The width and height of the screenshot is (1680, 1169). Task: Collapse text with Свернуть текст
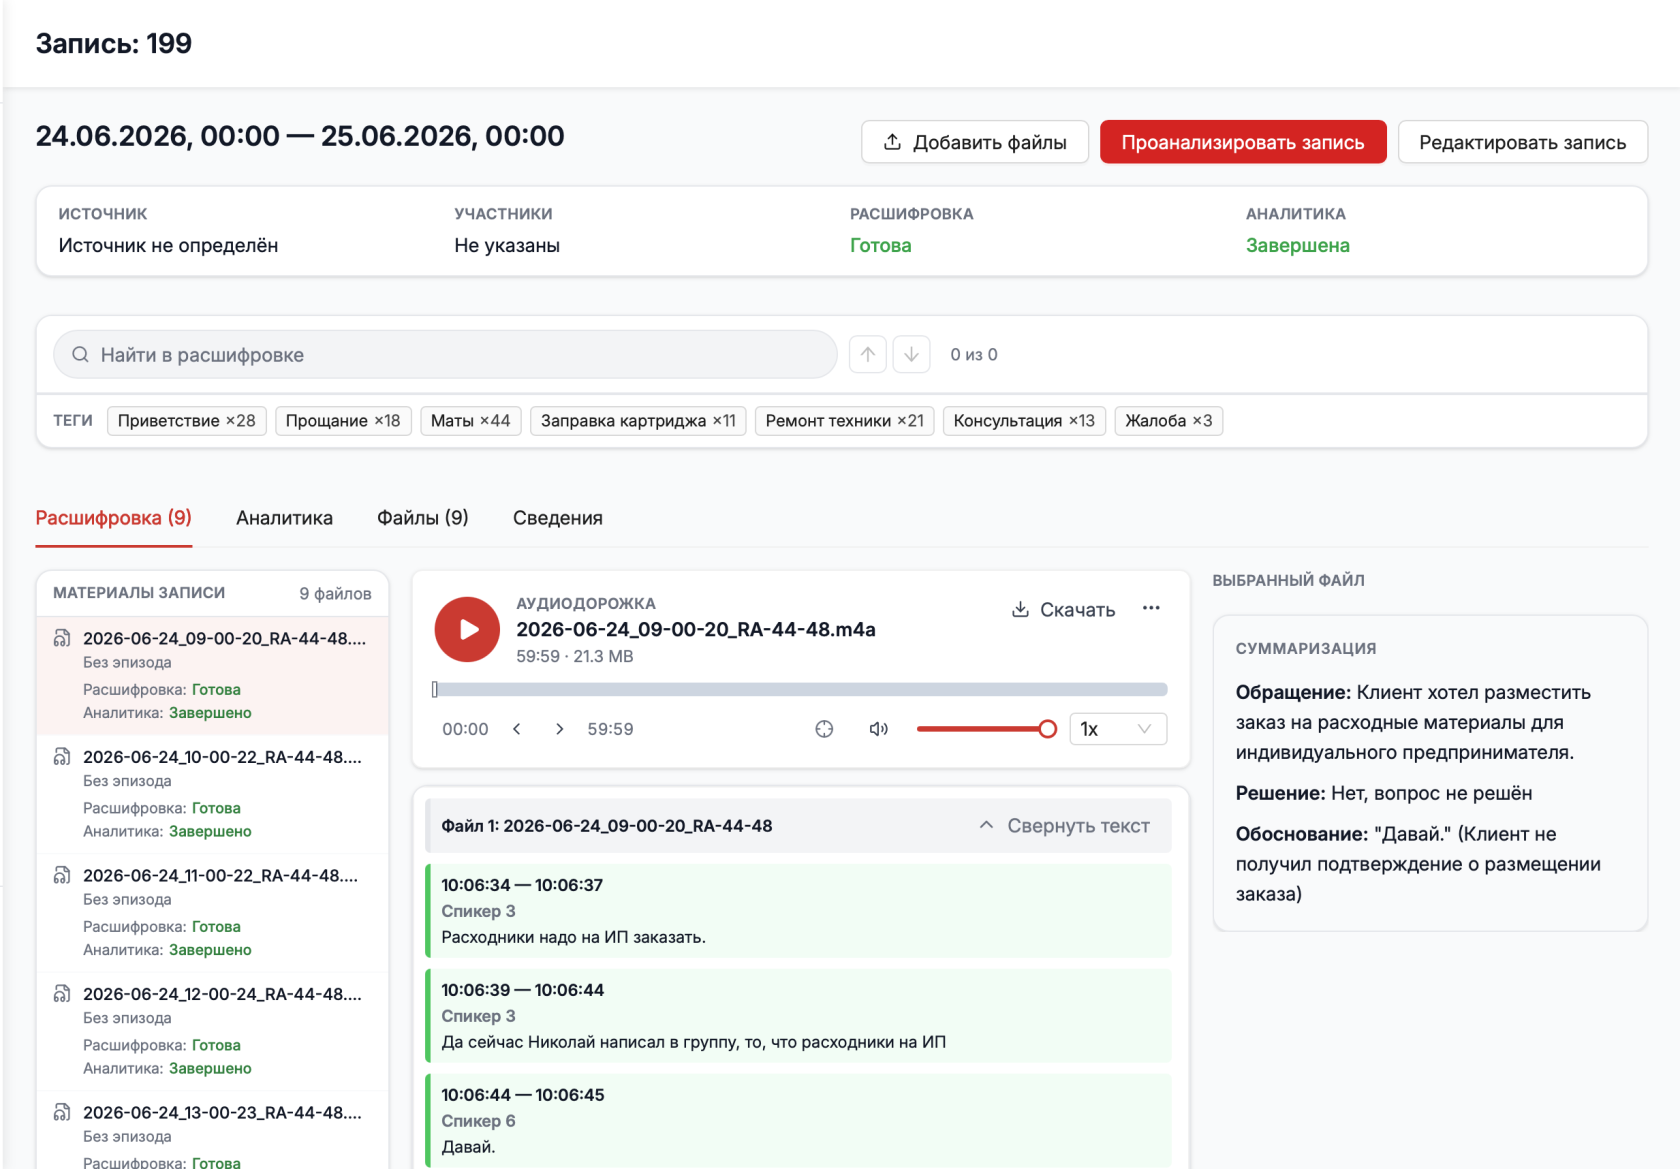[x=1064, y=826]
